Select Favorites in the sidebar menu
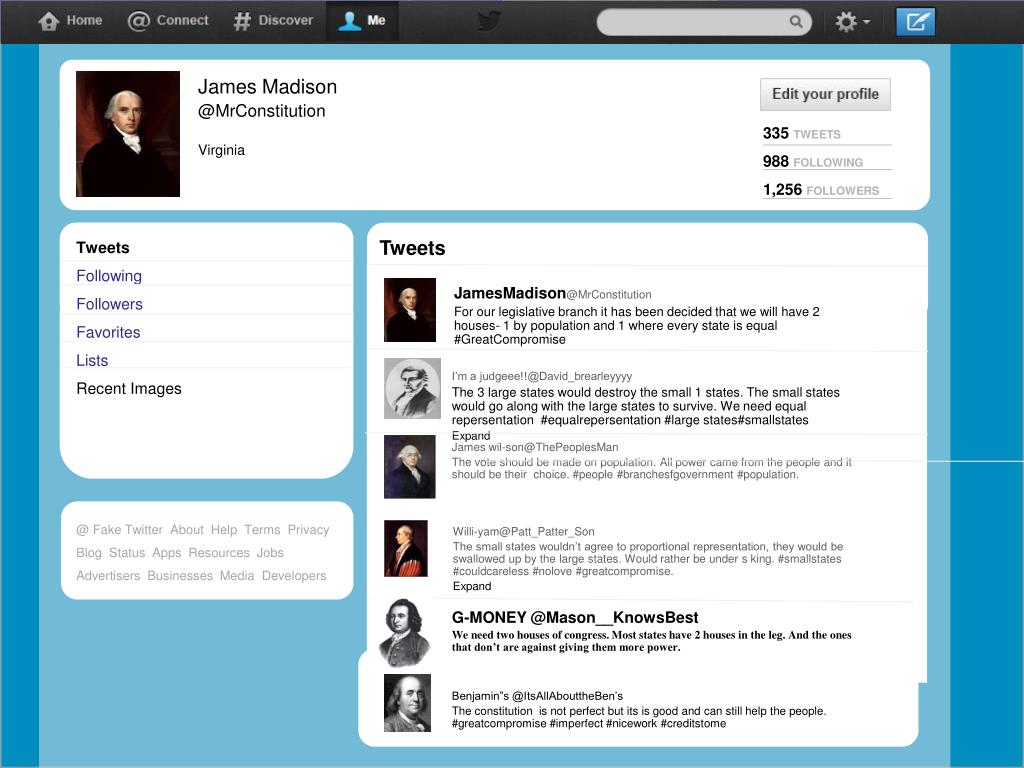Viewport: 1024px width, 768px height. coord(108,332)
